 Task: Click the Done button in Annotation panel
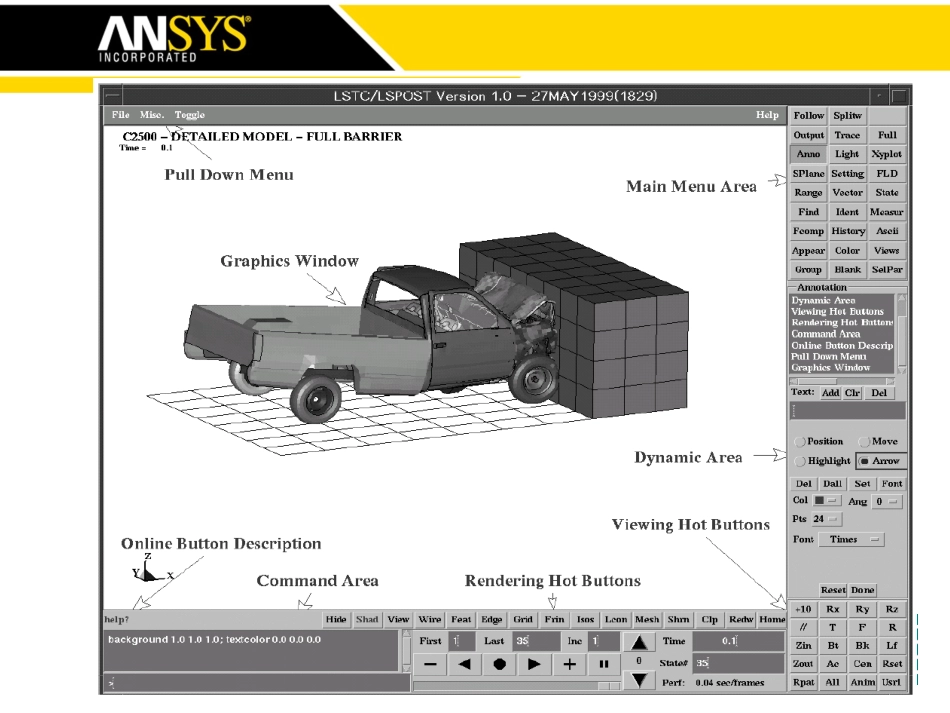[x=862, y=591]
